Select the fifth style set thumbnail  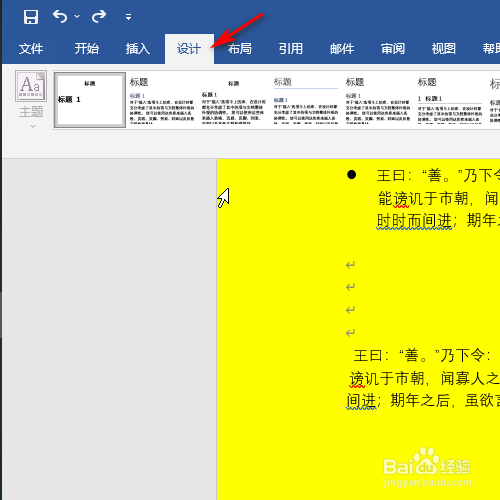378,100
